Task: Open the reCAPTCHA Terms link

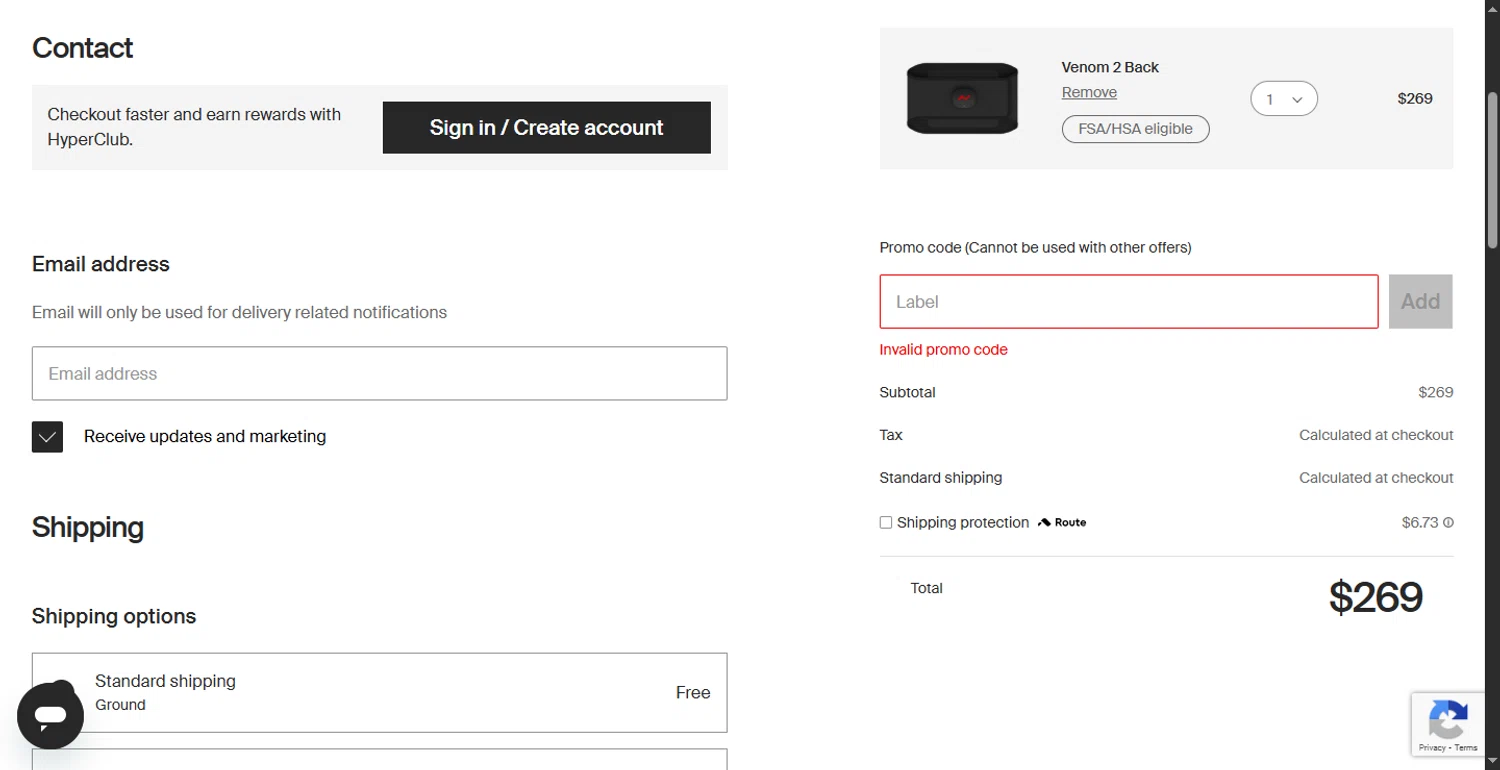Action: click(1467, 748)
